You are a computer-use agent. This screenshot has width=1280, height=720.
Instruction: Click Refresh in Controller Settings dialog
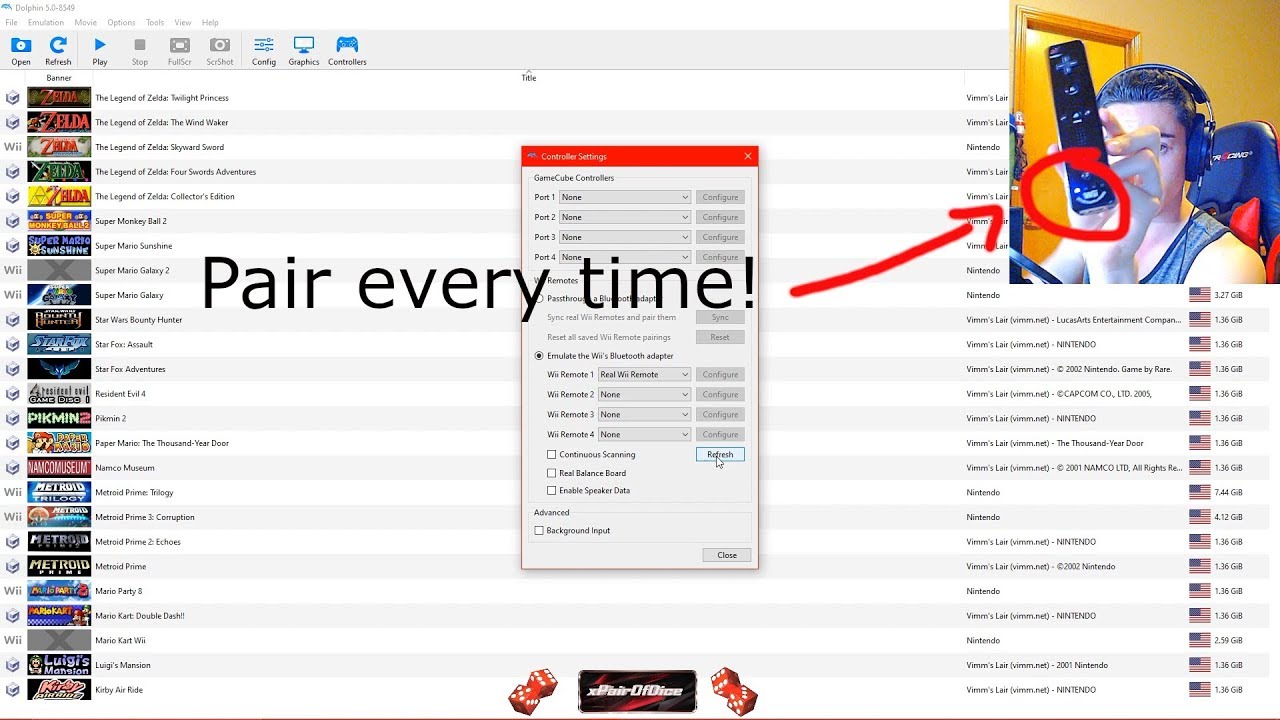pos(720,454)
